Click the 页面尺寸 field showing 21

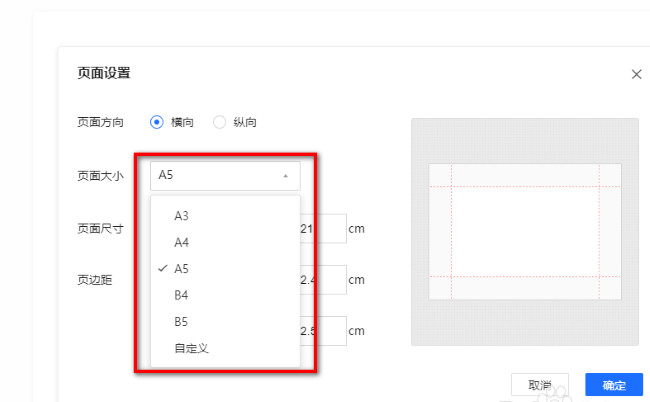click(x=322, y=228)
